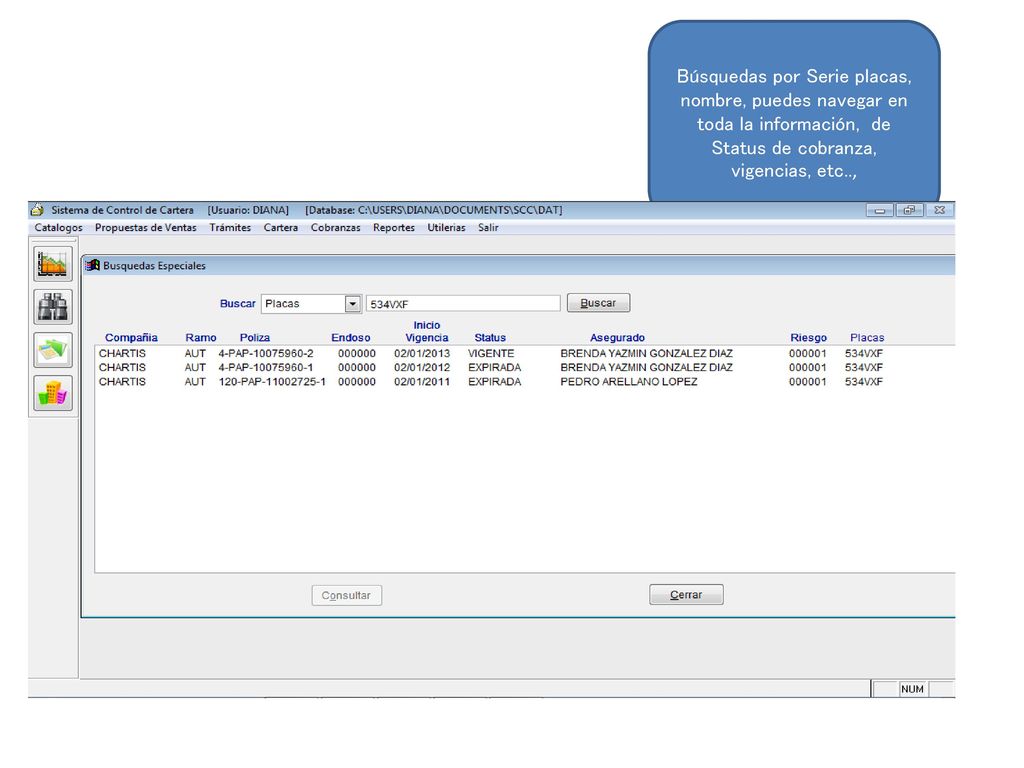Click the Compañia column header
The height and width of the screenshot is (768, 1024).
coord(131,338)
